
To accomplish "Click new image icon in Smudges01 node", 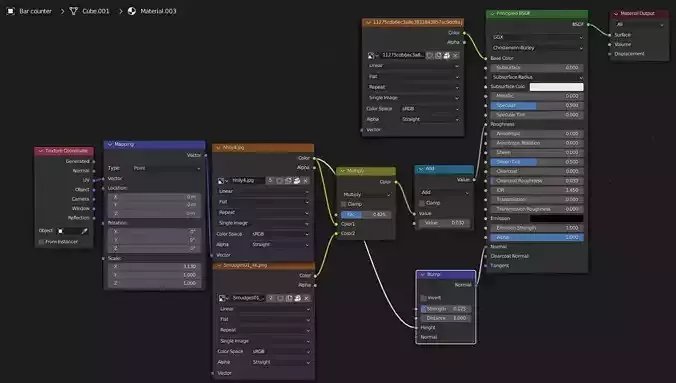I will 289,298.
